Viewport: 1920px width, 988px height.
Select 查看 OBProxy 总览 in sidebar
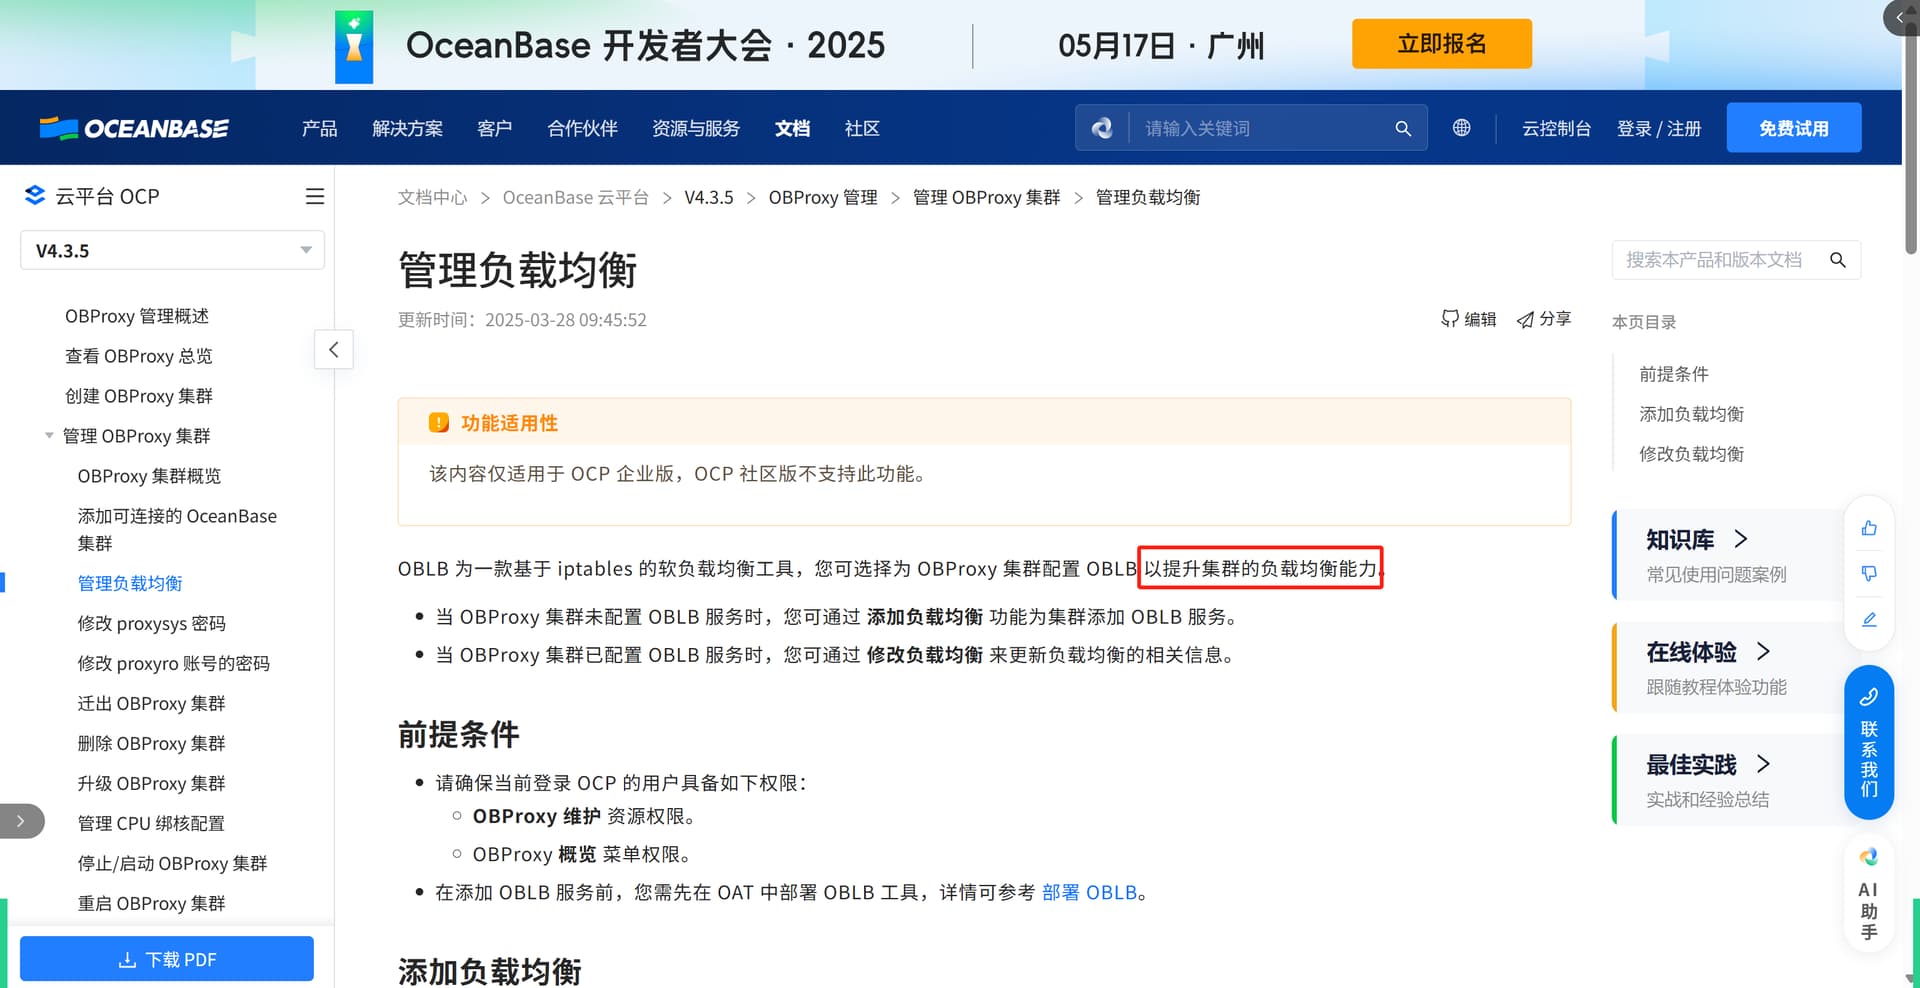pyautogui.click(x=138, y=356)
